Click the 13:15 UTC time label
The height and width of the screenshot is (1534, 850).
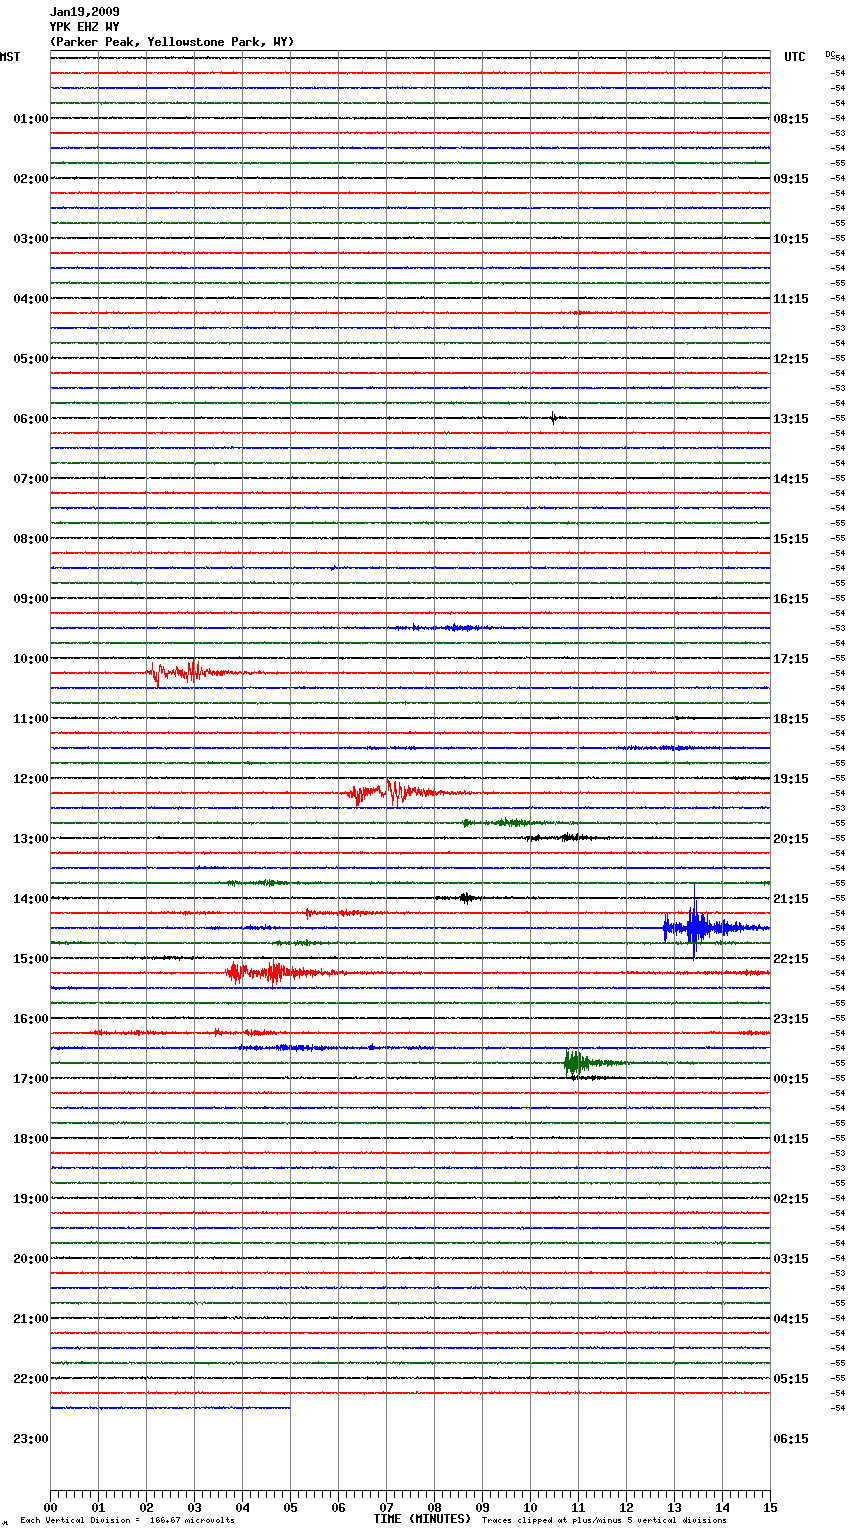(x=791, y=419)
